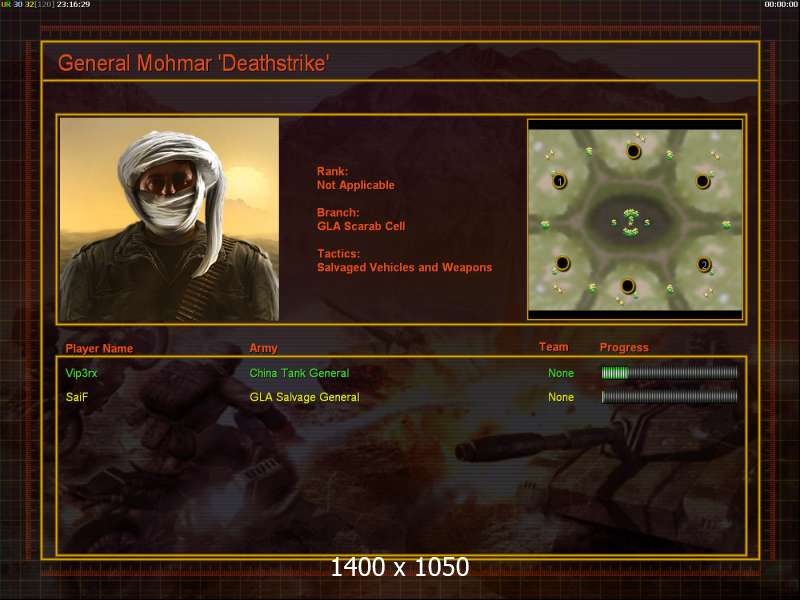Pick the unnumbered start slot right of marker 1

[703, 181]
